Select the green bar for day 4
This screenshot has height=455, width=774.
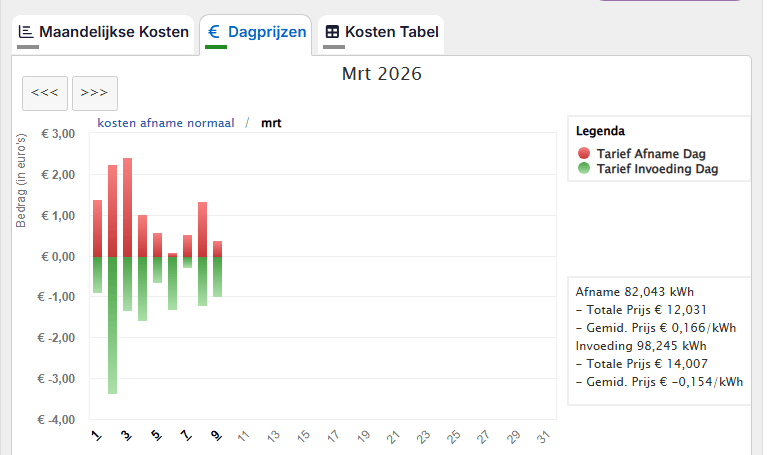143,289
